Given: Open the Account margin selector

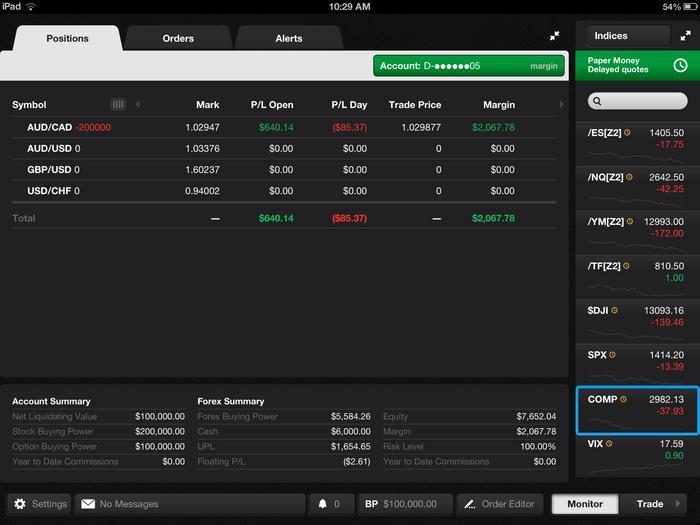Looking at the screenshot, I should click(466, 66).
